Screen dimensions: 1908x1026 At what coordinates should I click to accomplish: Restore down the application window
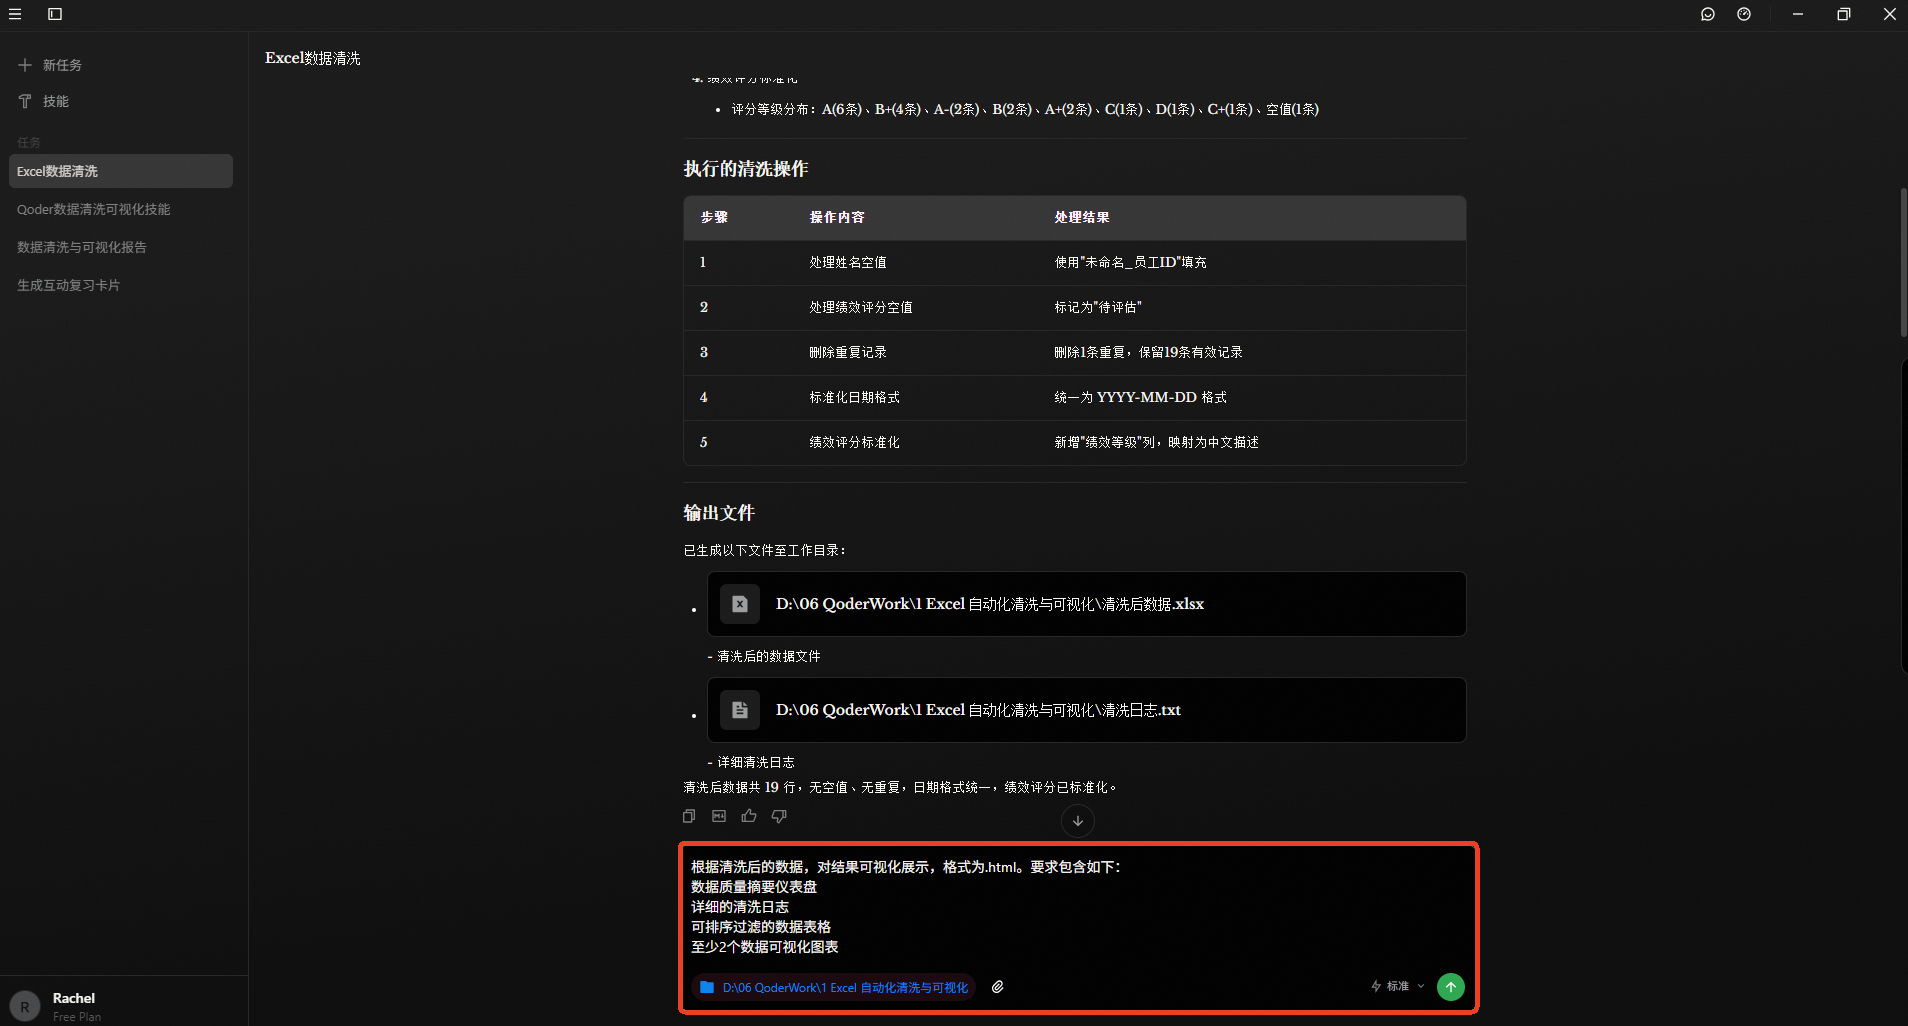tap(1844, 14)
